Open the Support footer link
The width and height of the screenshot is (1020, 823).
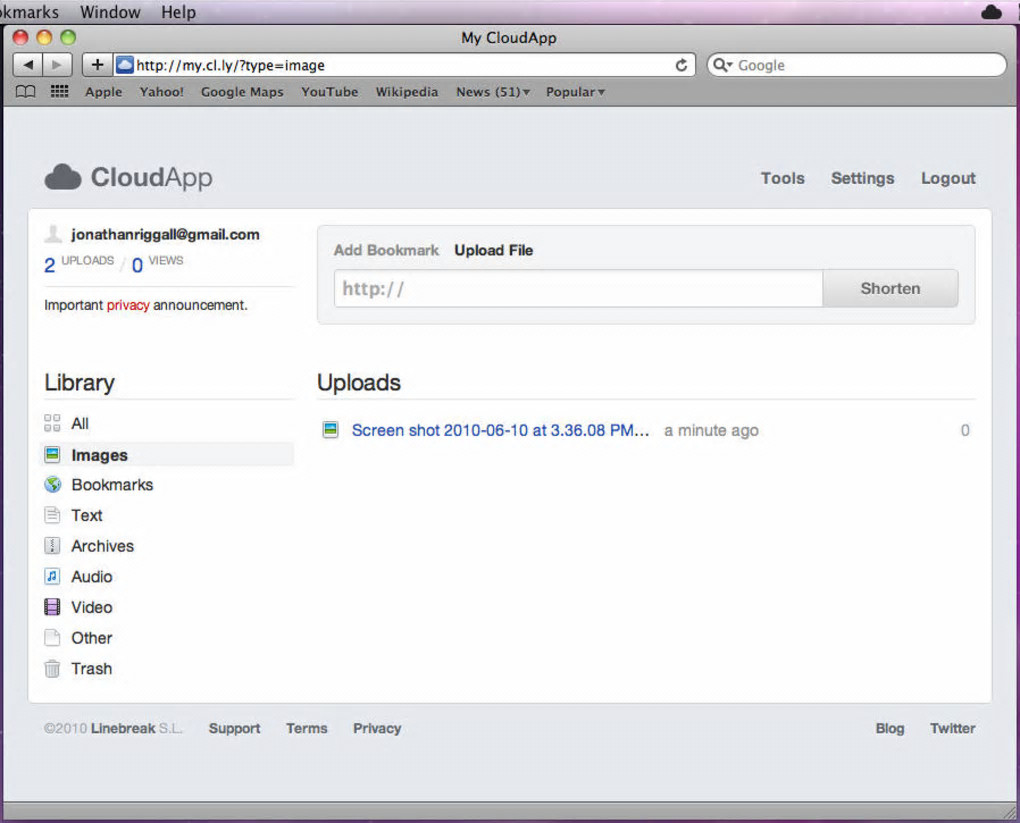(x=234, y=728)
